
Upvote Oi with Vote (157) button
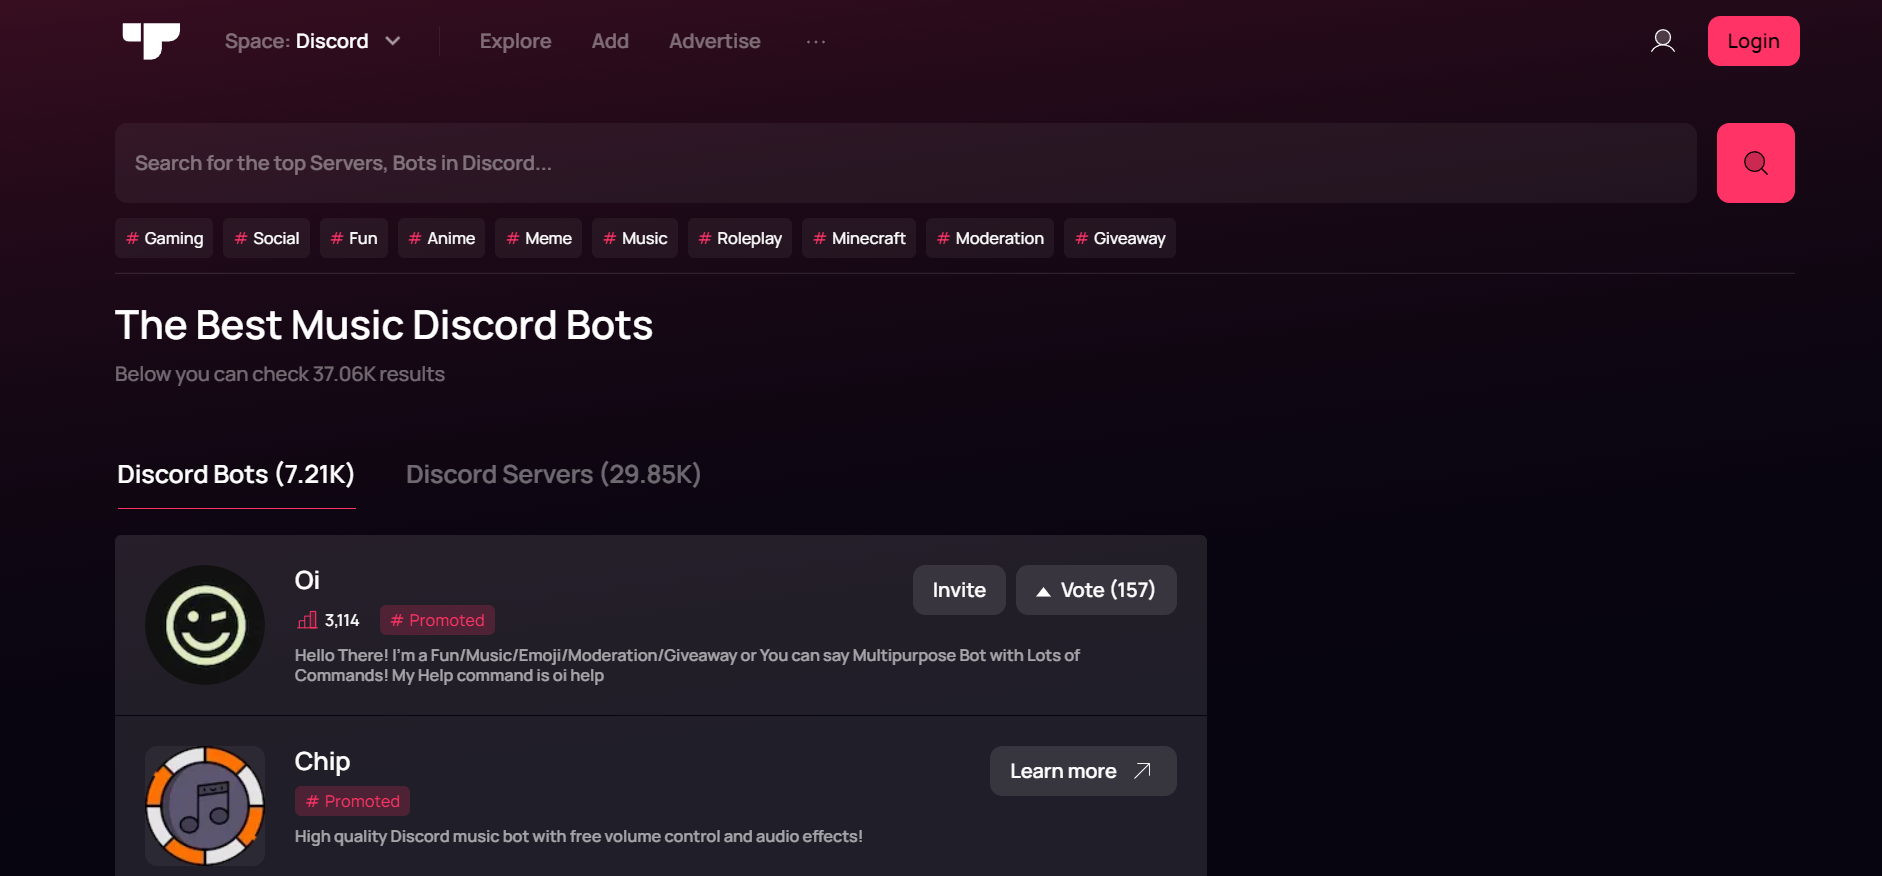(1096, 590)
